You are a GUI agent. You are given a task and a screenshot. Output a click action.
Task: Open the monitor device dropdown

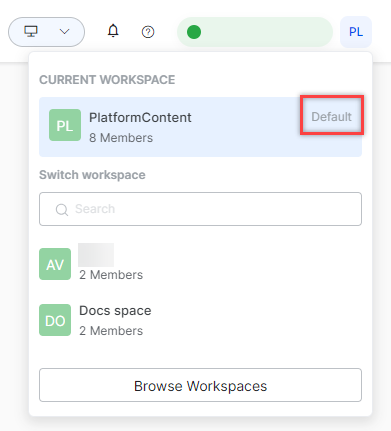coord(46,32)
